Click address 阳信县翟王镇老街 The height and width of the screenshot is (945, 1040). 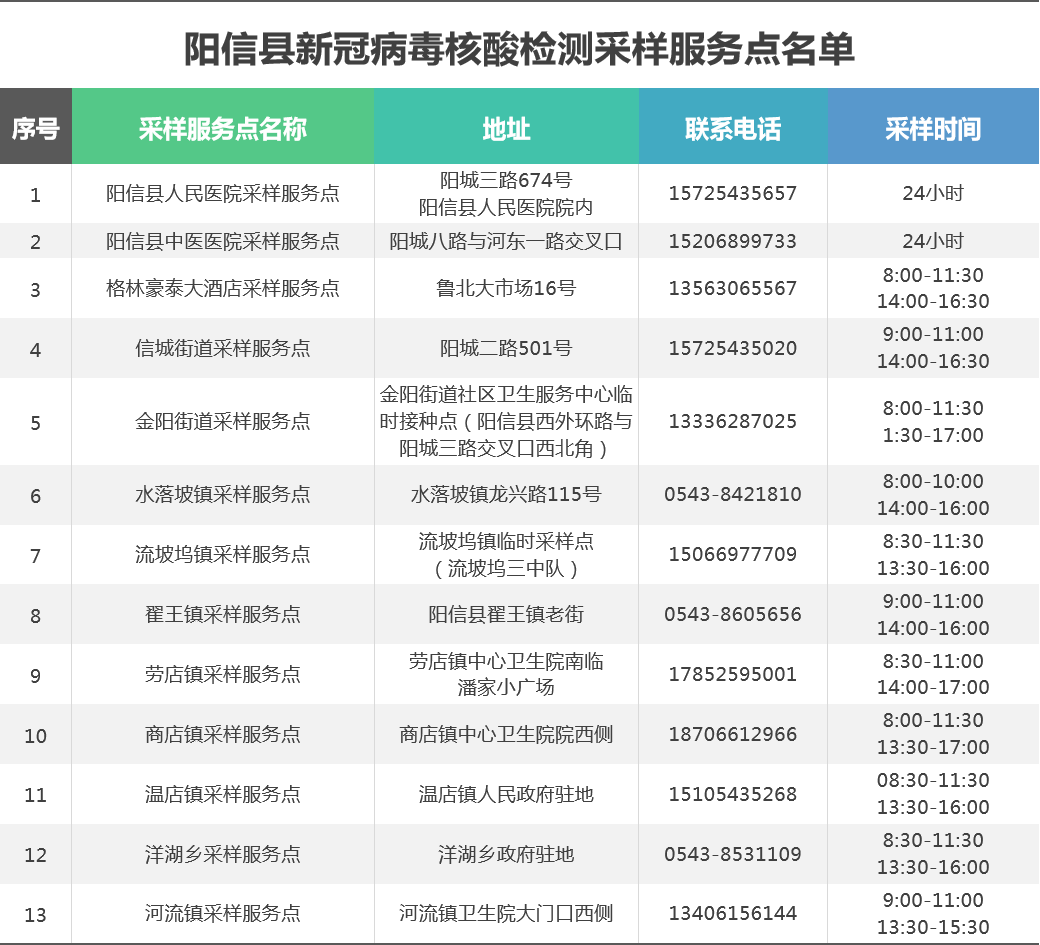(x=506, y=615)
